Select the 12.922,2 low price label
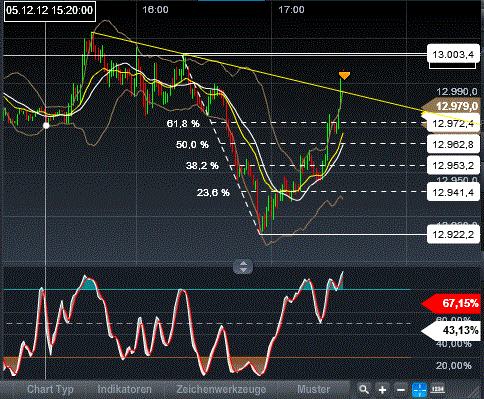The height and width of the screenshot is (399, 484). click(x=453, y=234)
